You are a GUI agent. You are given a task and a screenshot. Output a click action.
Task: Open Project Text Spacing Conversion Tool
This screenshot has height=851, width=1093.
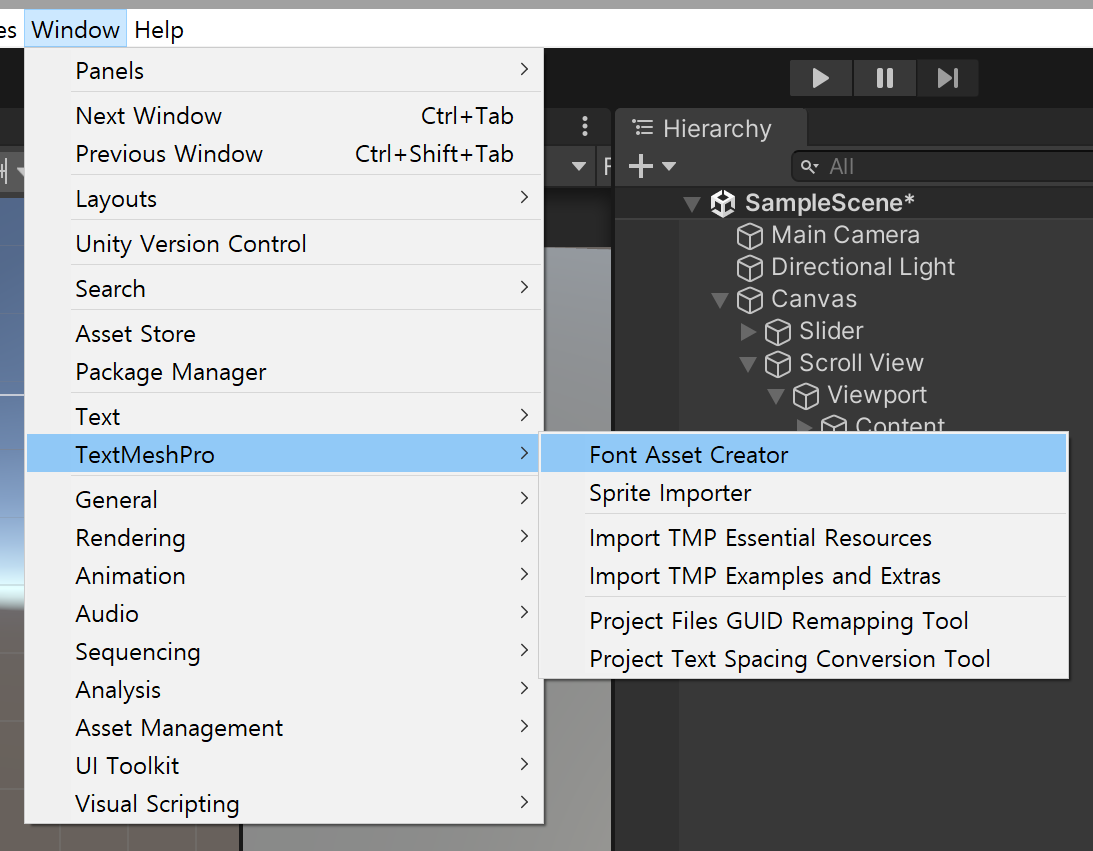(804, 659)
